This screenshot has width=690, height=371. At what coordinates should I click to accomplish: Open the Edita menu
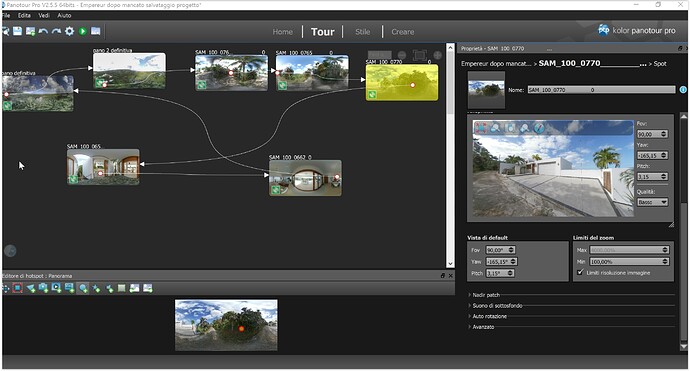[x=24, y=15]
